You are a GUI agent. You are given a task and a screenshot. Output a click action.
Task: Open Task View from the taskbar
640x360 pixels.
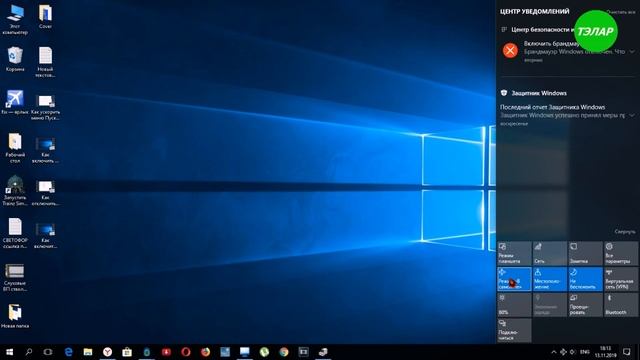point(48,352)
